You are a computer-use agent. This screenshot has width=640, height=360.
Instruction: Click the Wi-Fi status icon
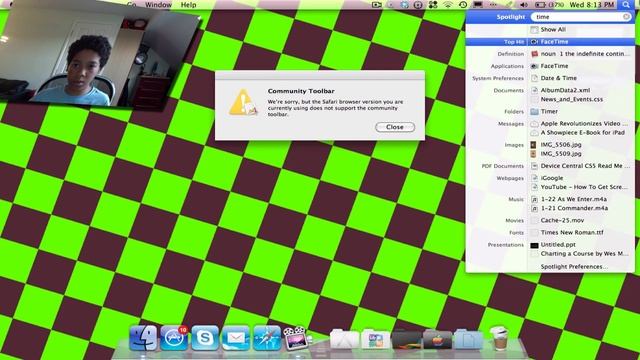pos(448,5)
